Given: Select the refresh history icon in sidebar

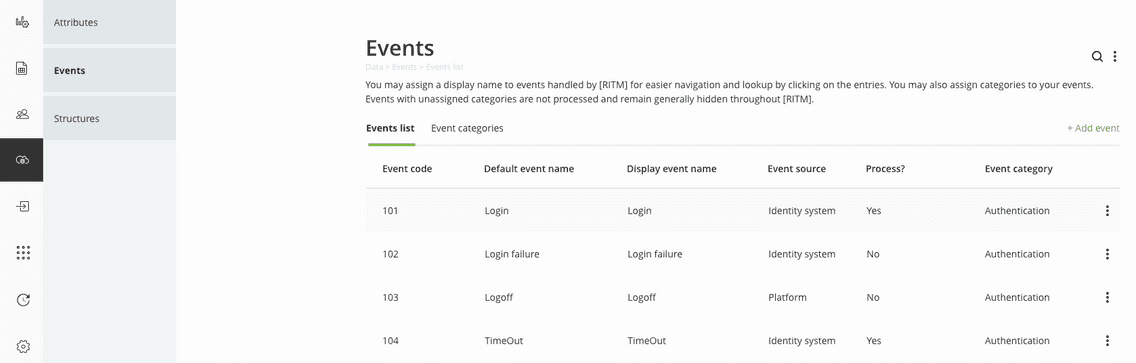Looking at the screenshot, I should click(22, 299).
